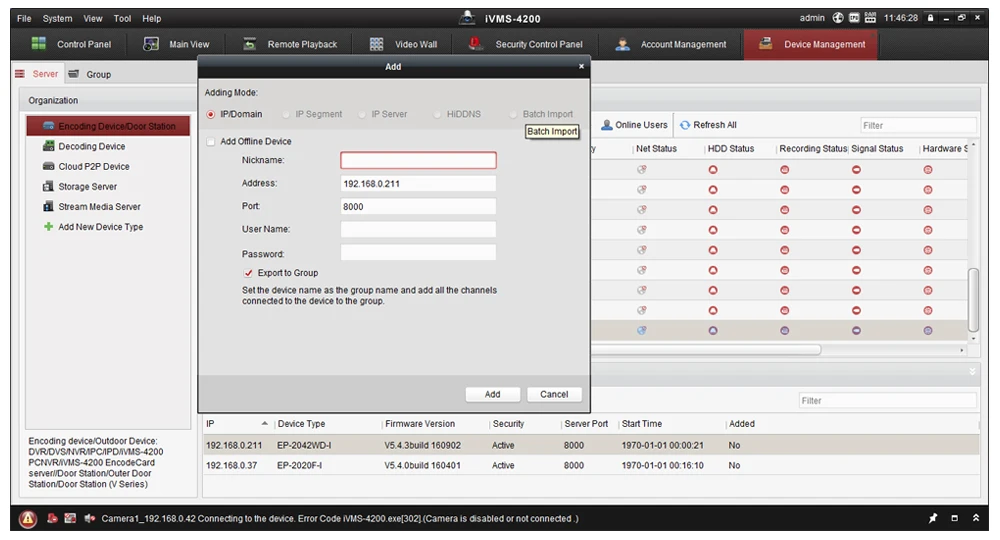This screenshot has height=540, width=1000.
Task: Click EP-2020F-I device type cell
Action: pyautogui.click(x=299, y=465)
